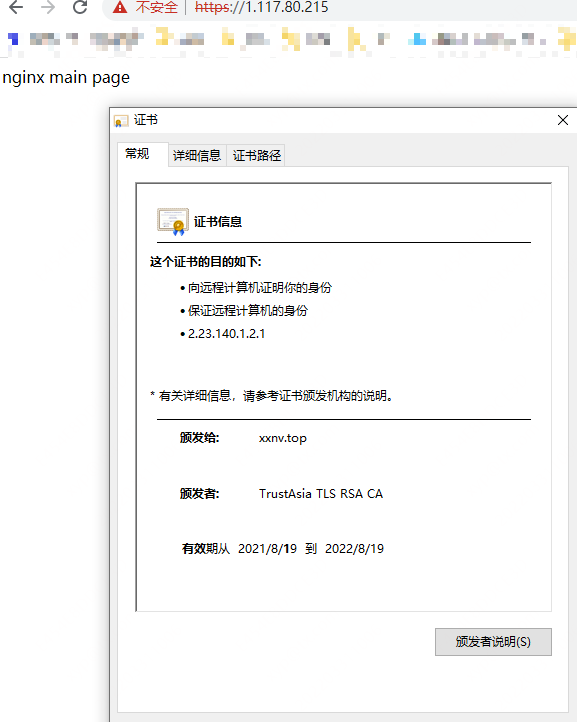Reload the page with the refresh icon
The height and width of the screenshot is (722, 577).
pyautogui.click(x=80, y=6)
